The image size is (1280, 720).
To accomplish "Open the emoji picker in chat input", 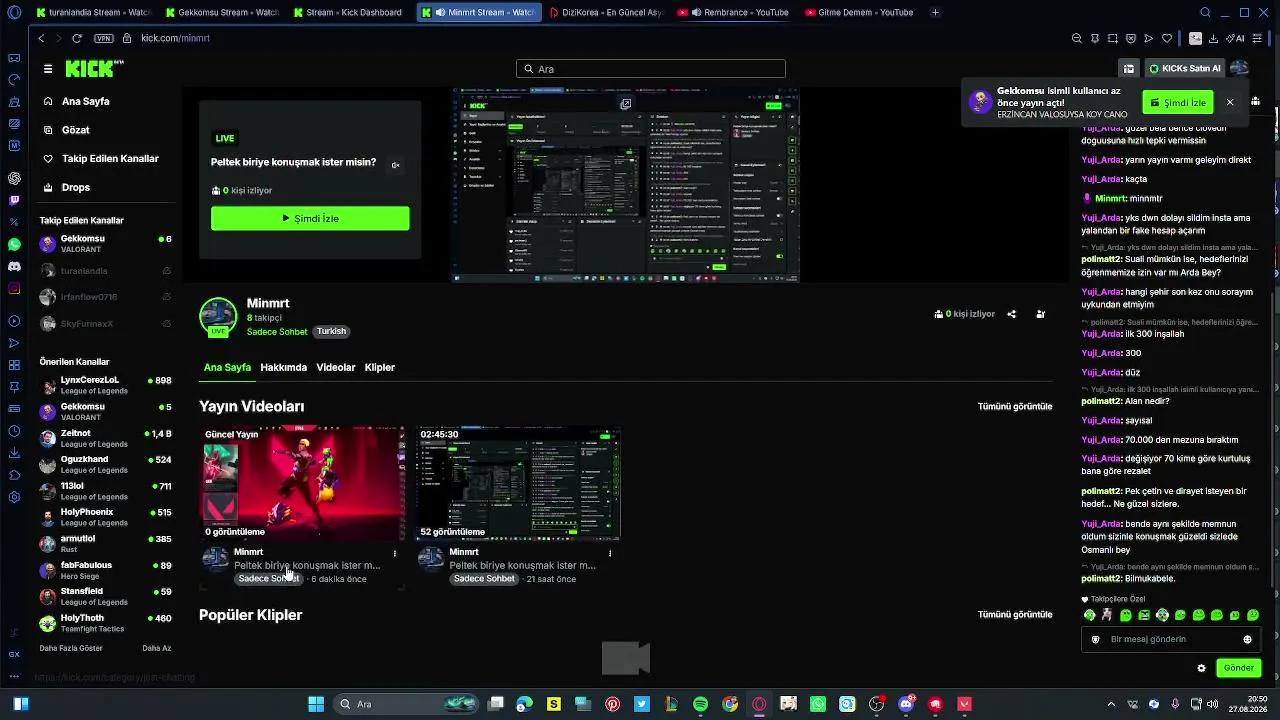I will pyautogui.click(x=1247, y=639).
